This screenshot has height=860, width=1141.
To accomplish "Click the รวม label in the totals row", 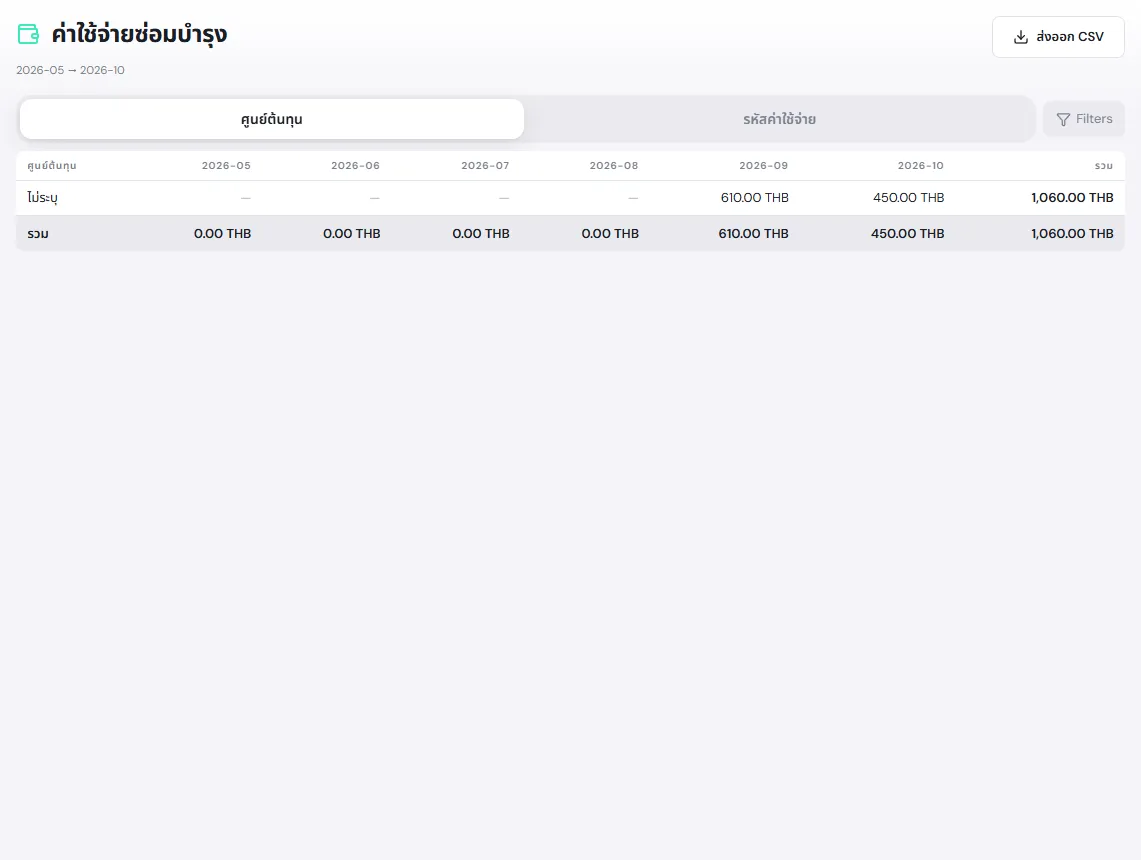I will click(38, 234).
